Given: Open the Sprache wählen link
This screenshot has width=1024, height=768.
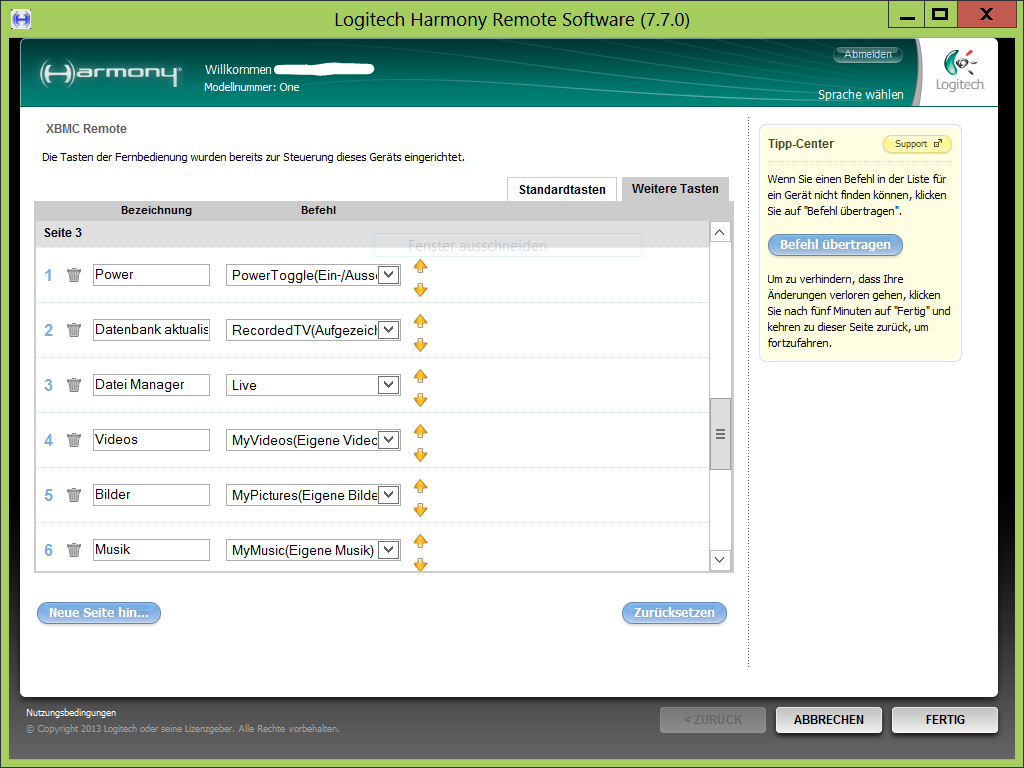Looking at the screenshot, I should 861,95.
